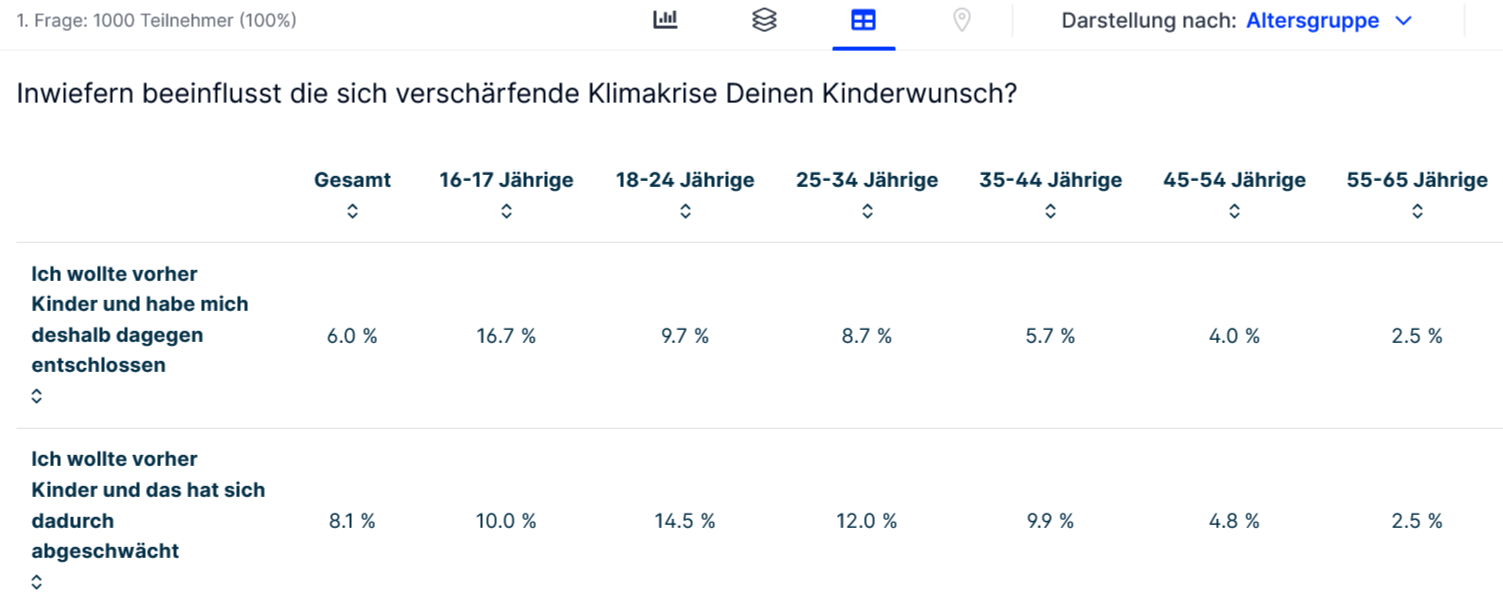The height and width of the screenshot is (605, 1503).
Task: Sort by 35-44 Jährige column arrows
Action: click(x=1050, y=211)
